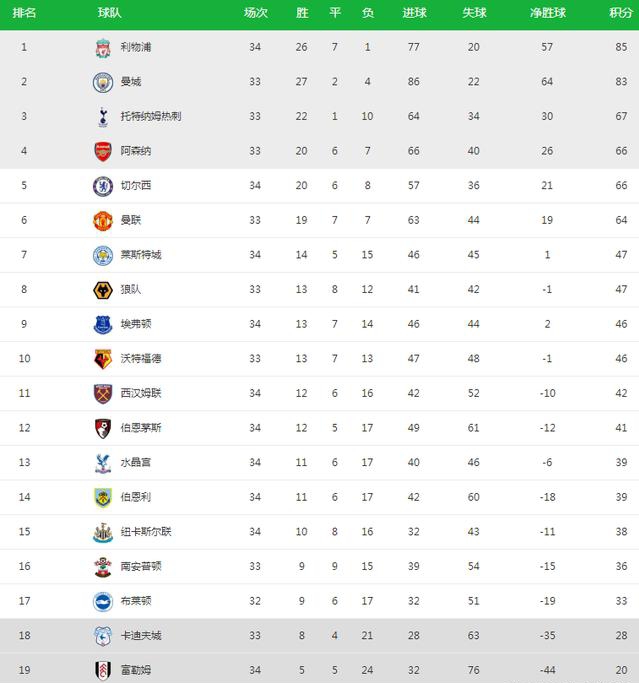639x683 pixels.
Task: Click the Arsenal cannon crest icon
Action: point(103,151)
